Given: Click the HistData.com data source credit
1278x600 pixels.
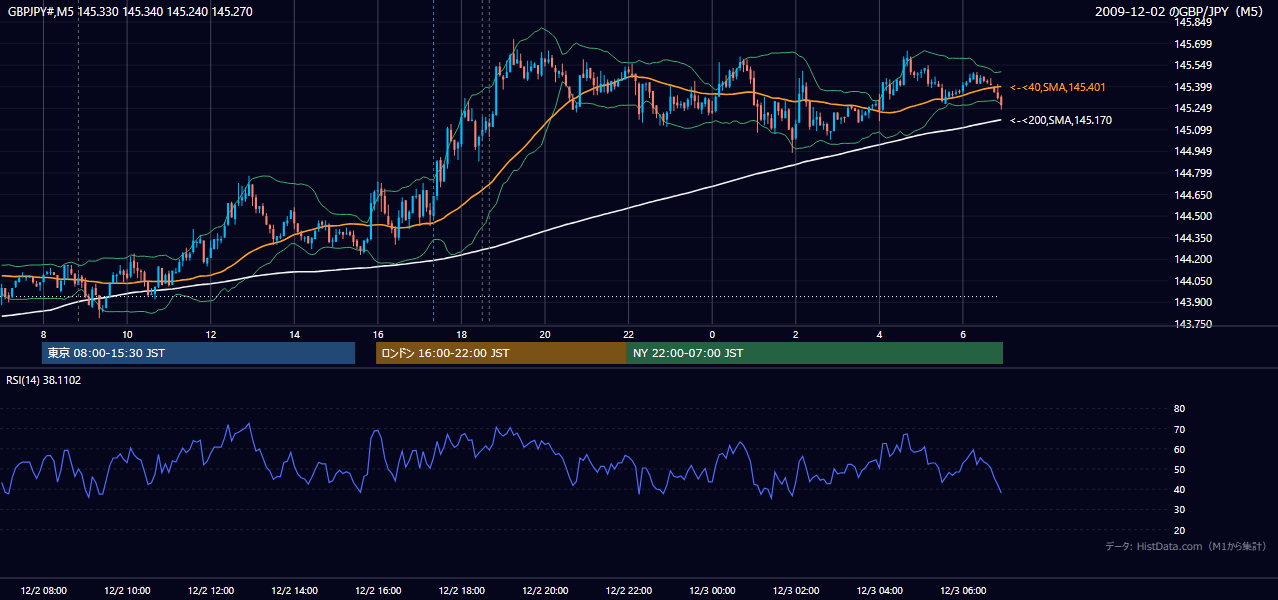Looking at the screenshot, I should pos(1186,546).
